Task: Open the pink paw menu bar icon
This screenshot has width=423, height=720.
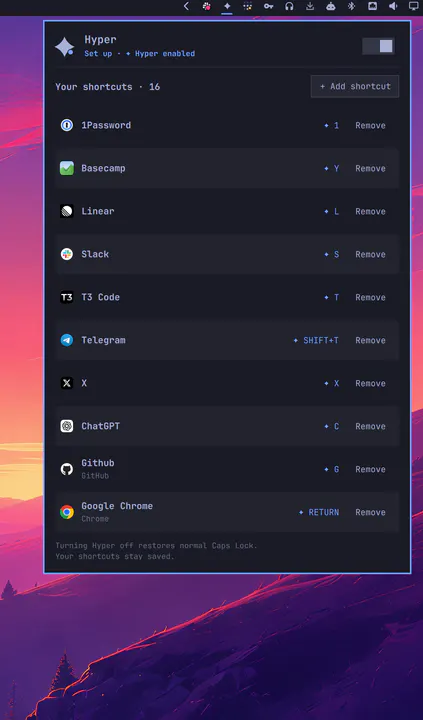Action: click(x=207, y=6)
